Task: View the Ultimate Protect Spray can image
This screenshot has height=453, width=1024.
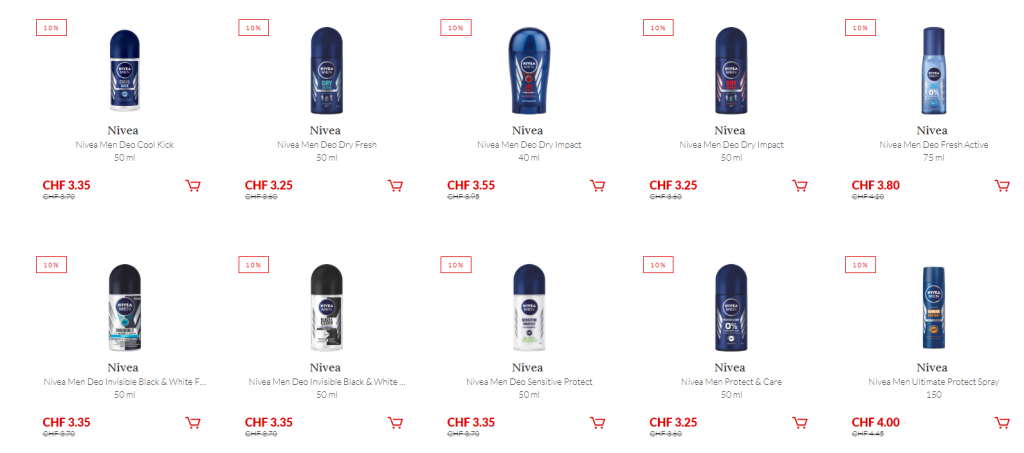Action: [x=934, y=307]
